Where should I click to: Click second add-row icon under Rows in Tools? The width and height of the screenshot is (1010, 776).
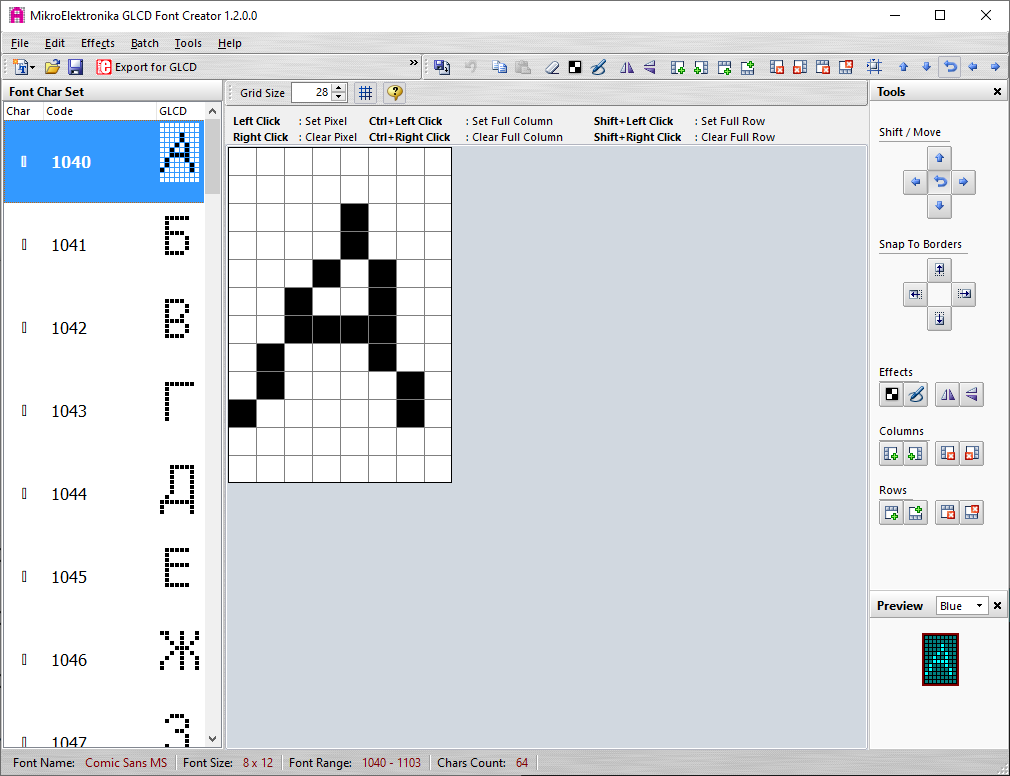tap(916, 513)
